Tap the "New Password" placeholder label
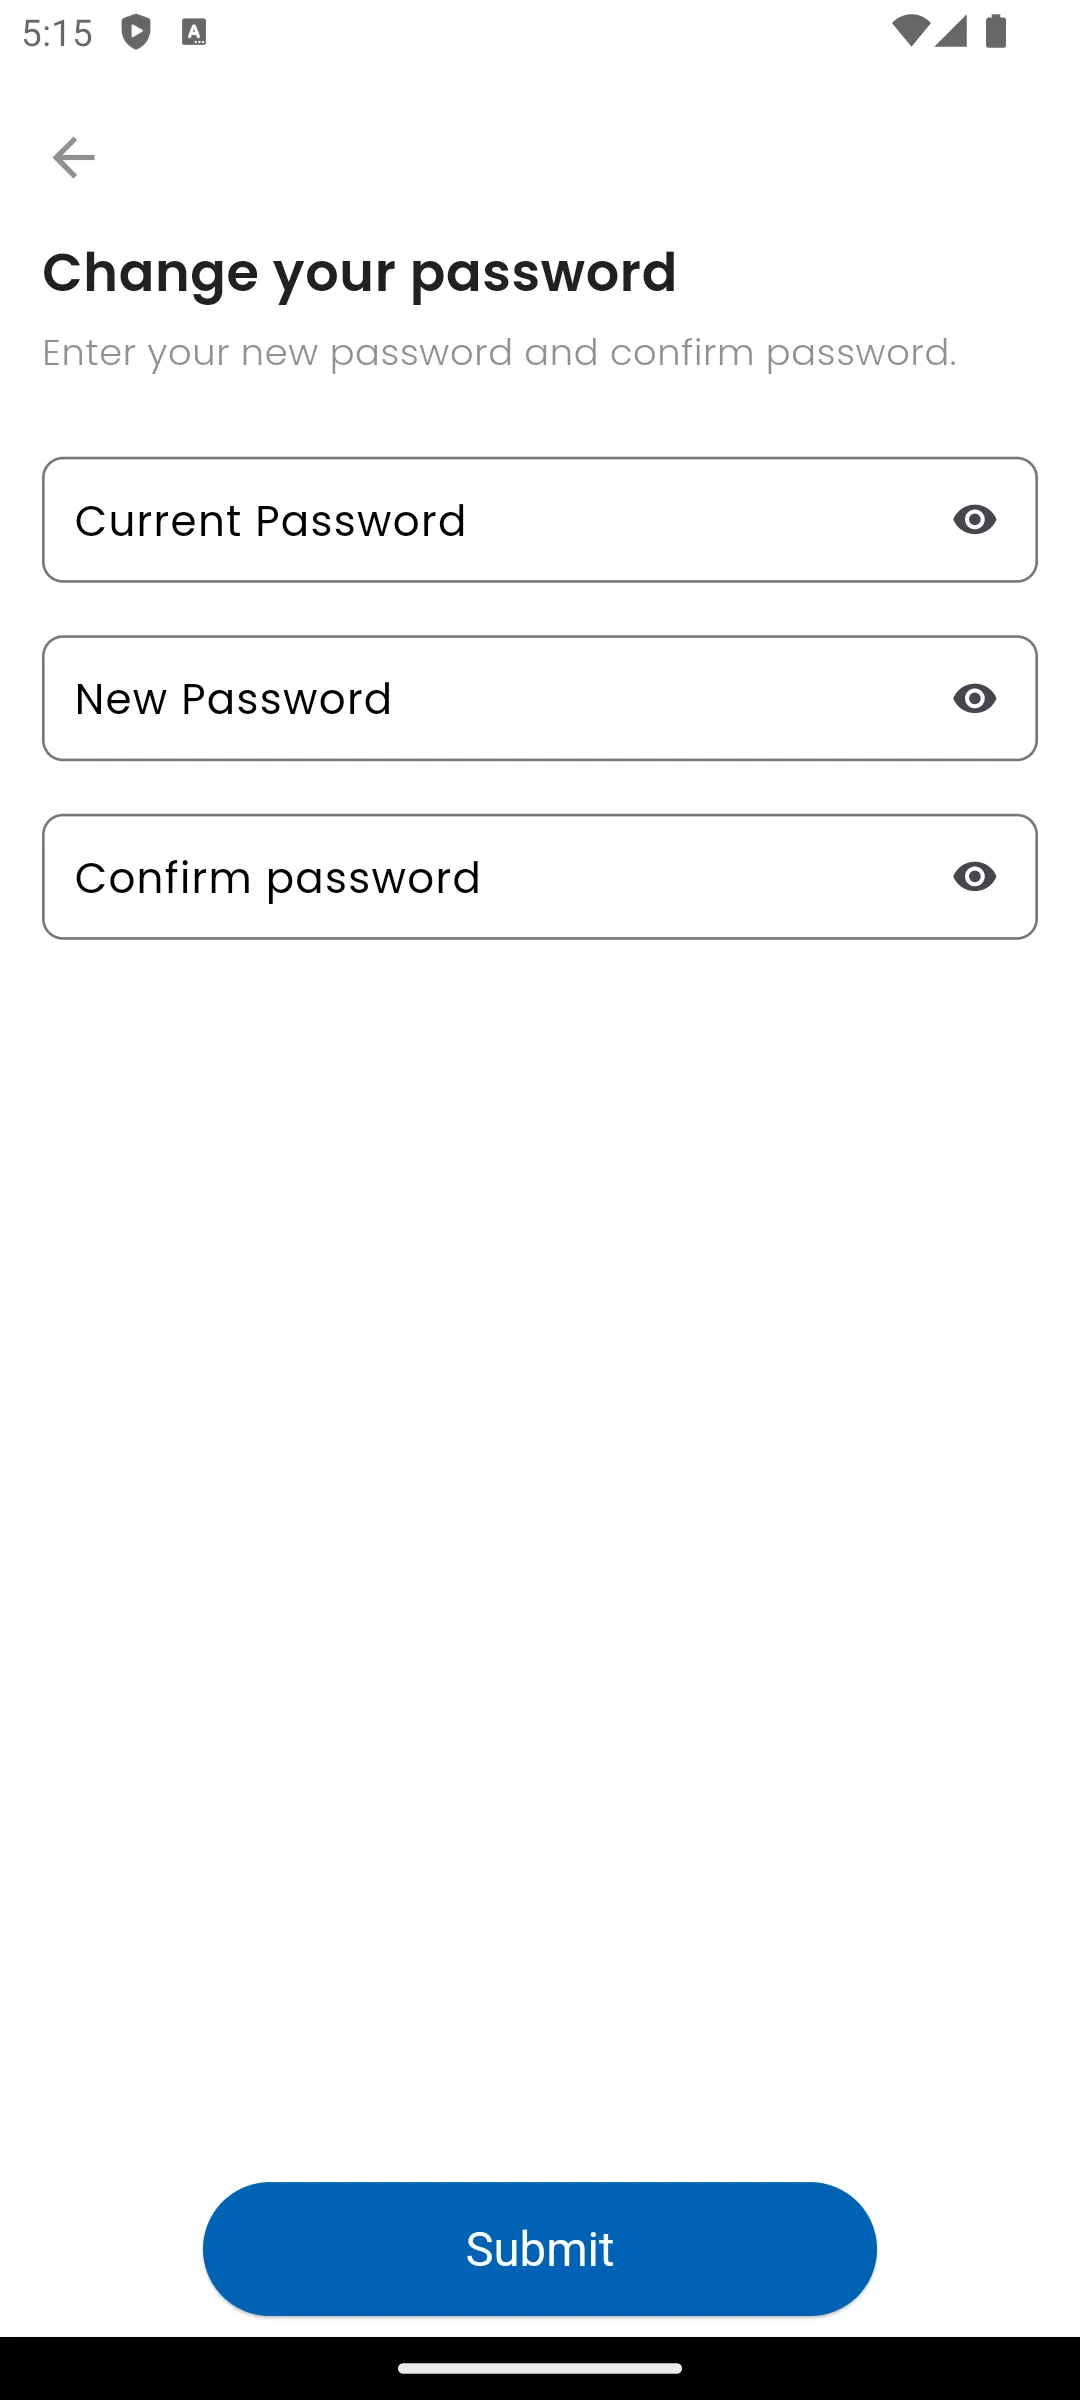Screen dimensions: 1080x2400 click(233, 699)
